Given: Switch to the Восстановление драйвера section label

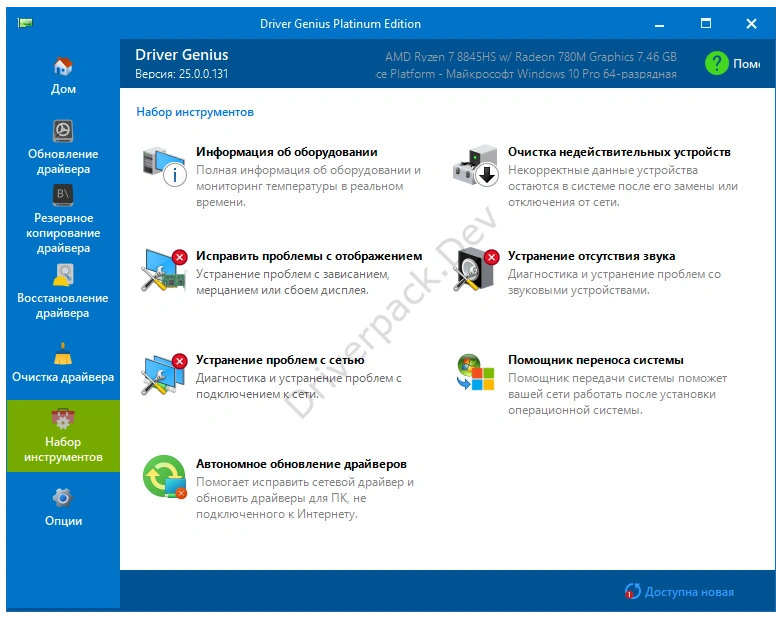Looking at the screenshot, I should (62, 306).
